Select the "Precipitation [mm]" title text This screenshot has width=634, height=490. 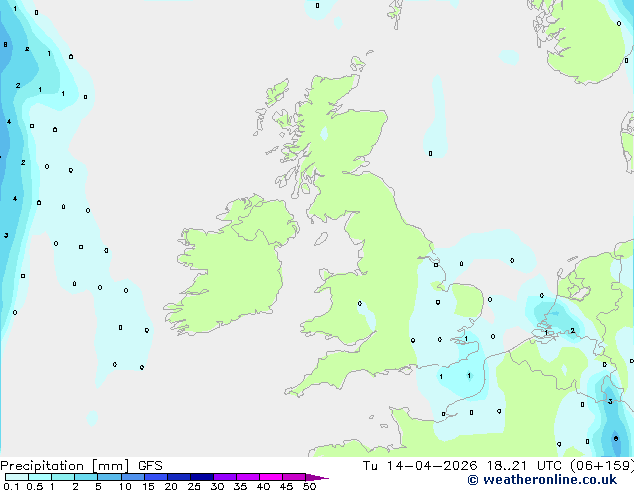tap(64, 466)
